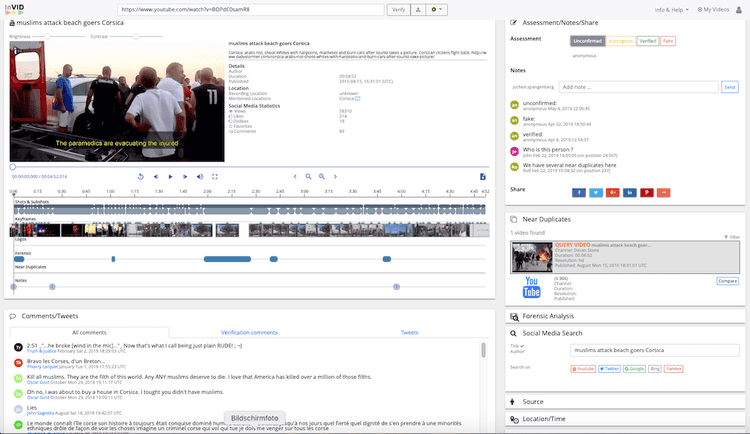750x434 pixels.
Task: Share the video on Twitter
Action: point(596,191)
